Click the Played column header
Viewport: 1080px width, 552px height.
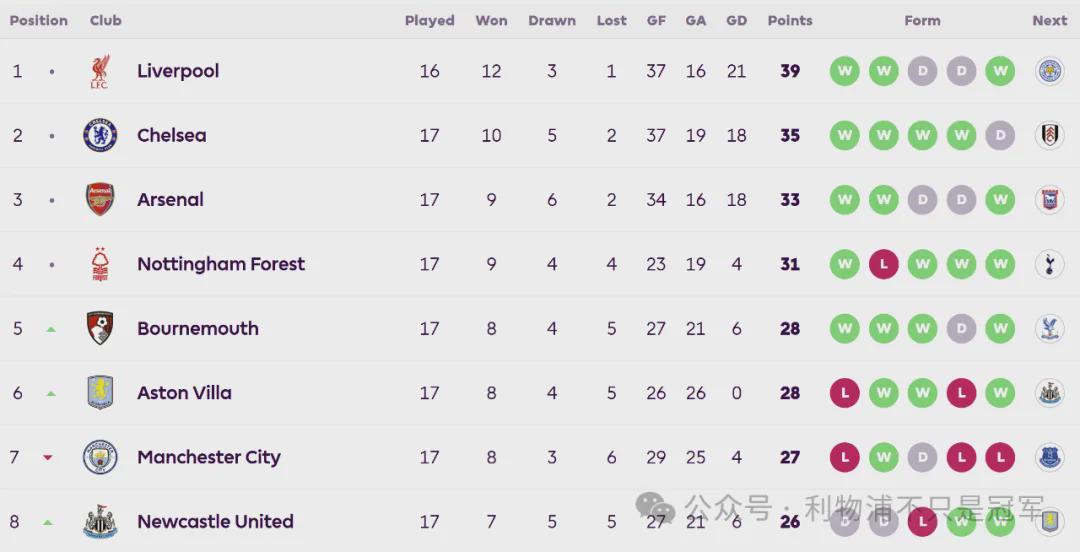point(430,21)
